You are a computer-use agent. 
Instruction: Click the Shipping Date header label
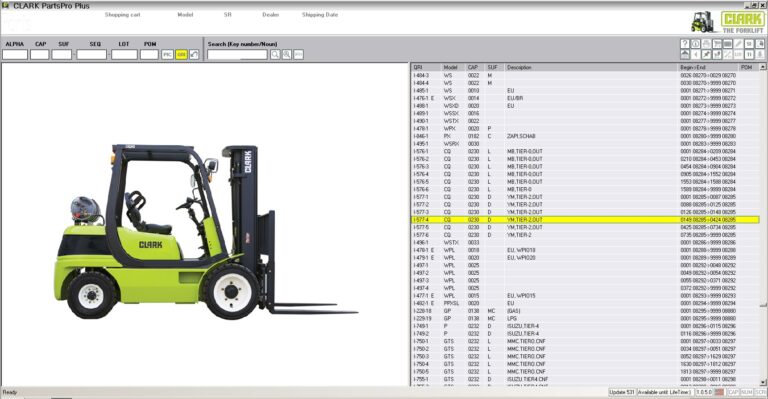click(320, 15)
